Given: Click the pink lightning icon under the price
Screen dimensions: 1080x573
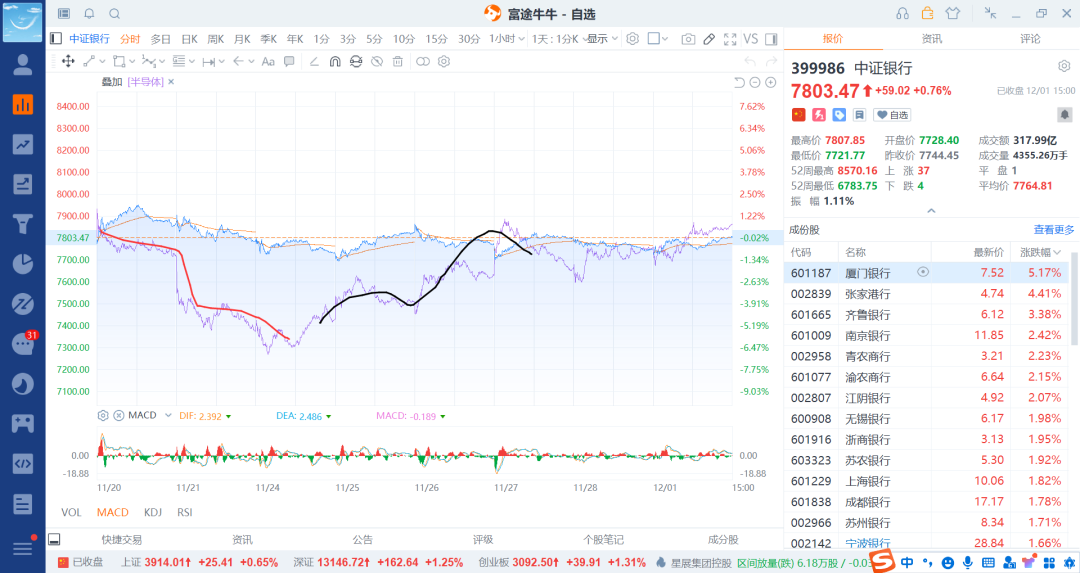Looking at the screenshot, I should coord(819,115).
